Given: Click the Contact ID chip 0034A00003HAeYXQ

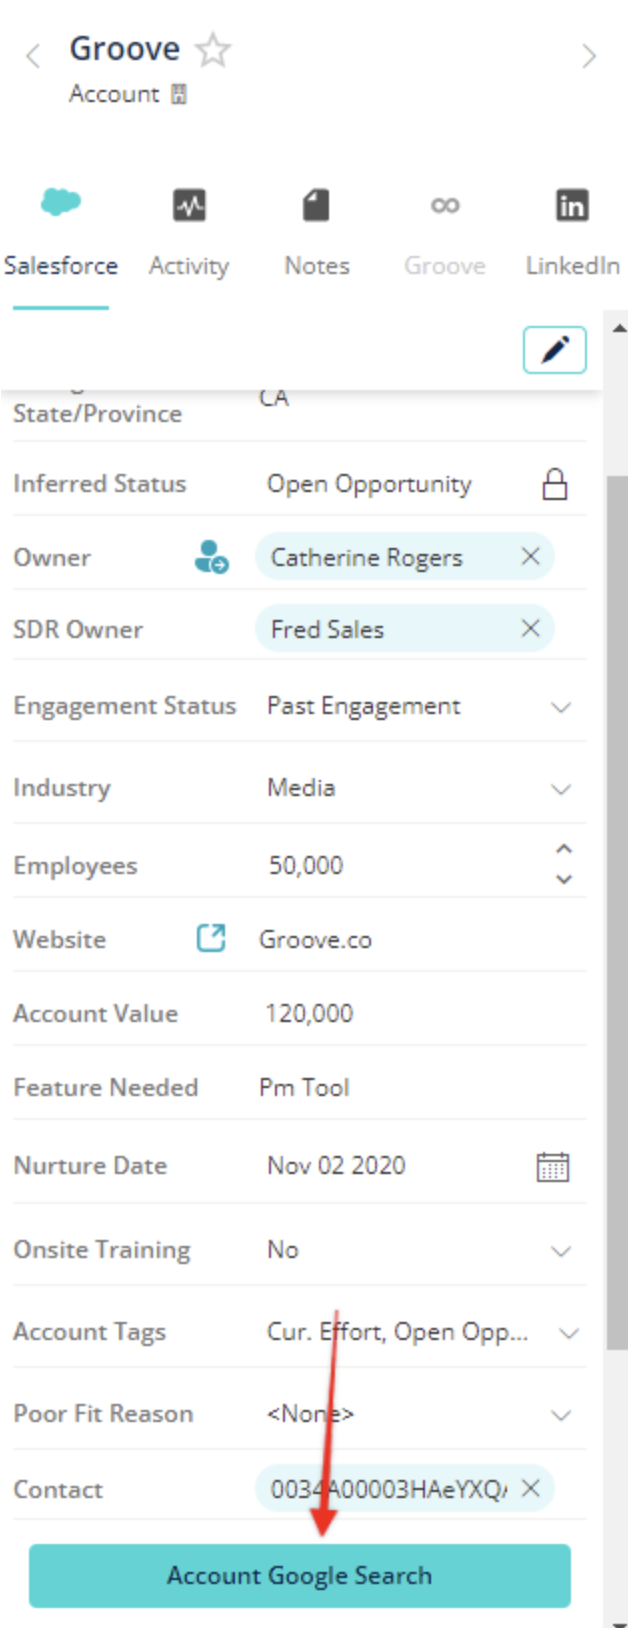Looking at the screenshot, I should (x=404, y=1489).
